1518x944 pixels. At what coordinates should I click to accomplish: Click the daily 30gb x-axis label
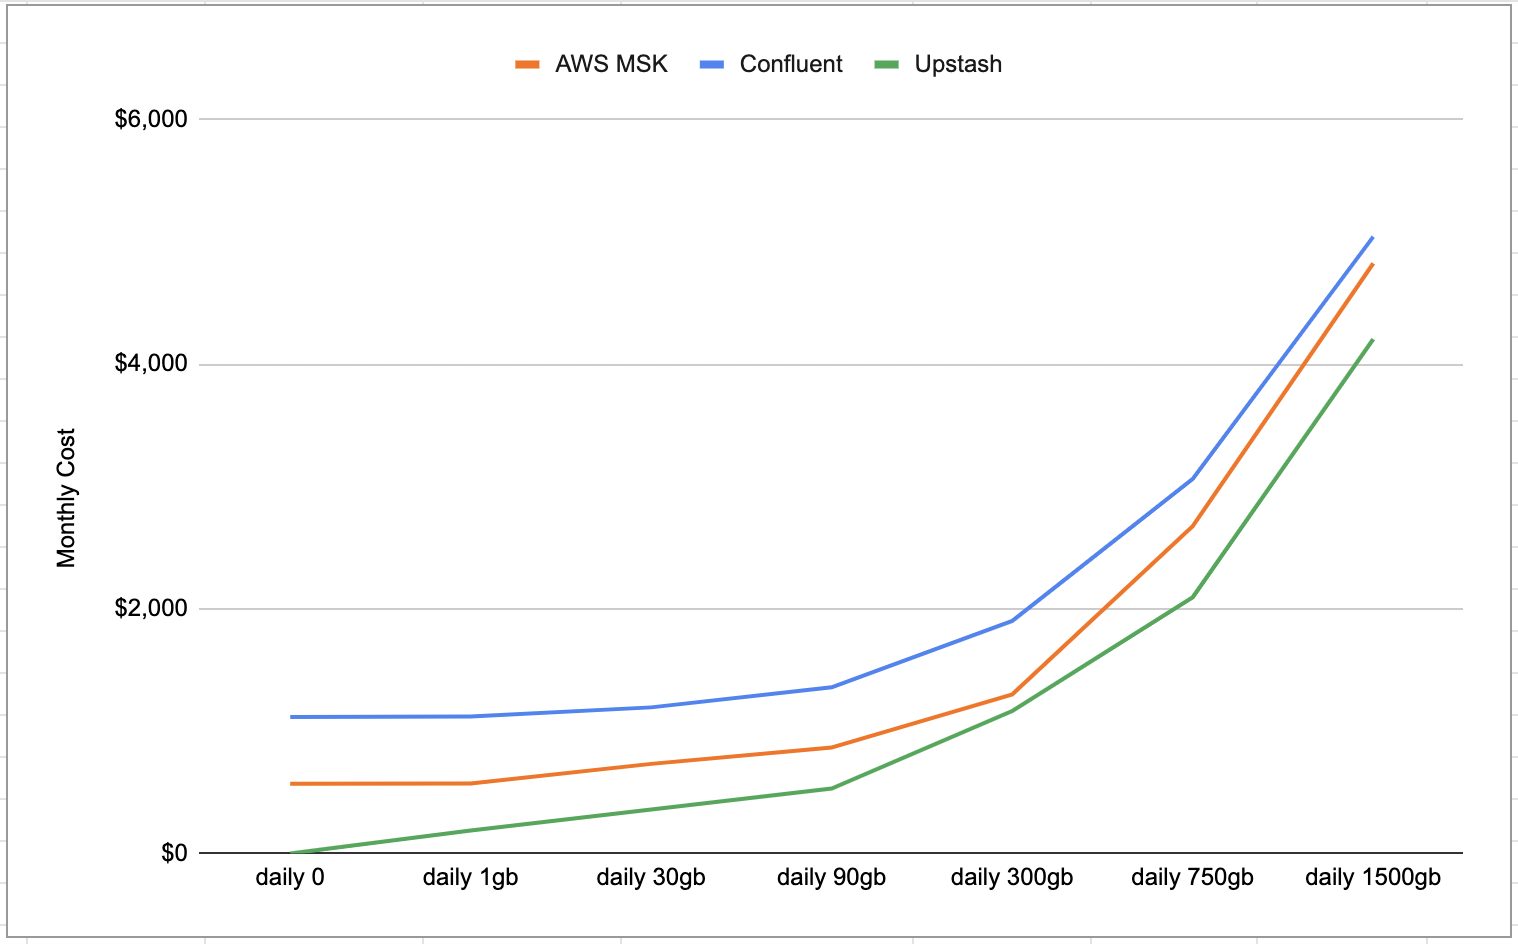pos(651,877)
